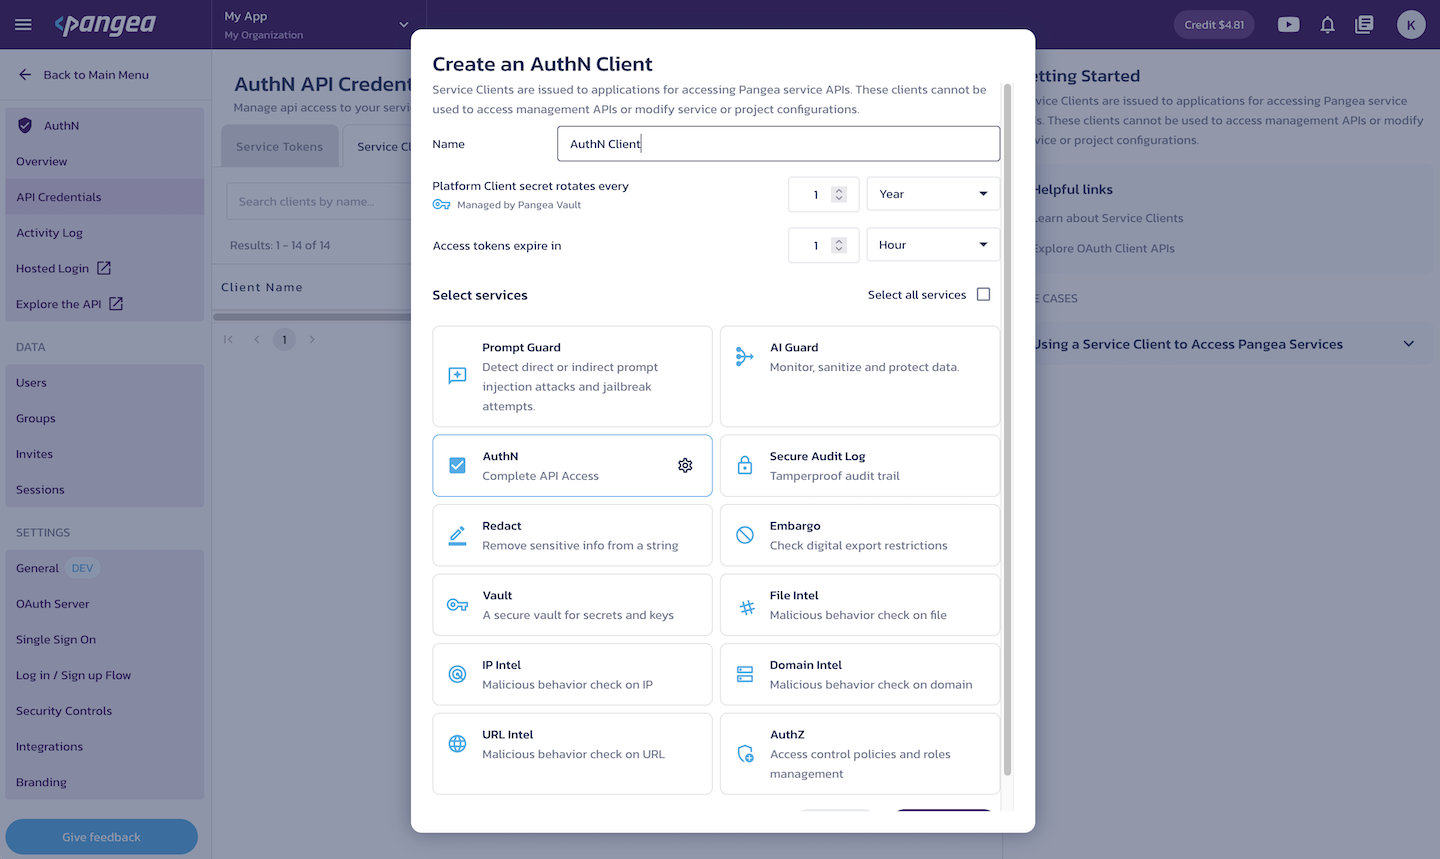Go to next page arrow in pagination
Viewport: 1440px width, 859px height.
(312, 340)
